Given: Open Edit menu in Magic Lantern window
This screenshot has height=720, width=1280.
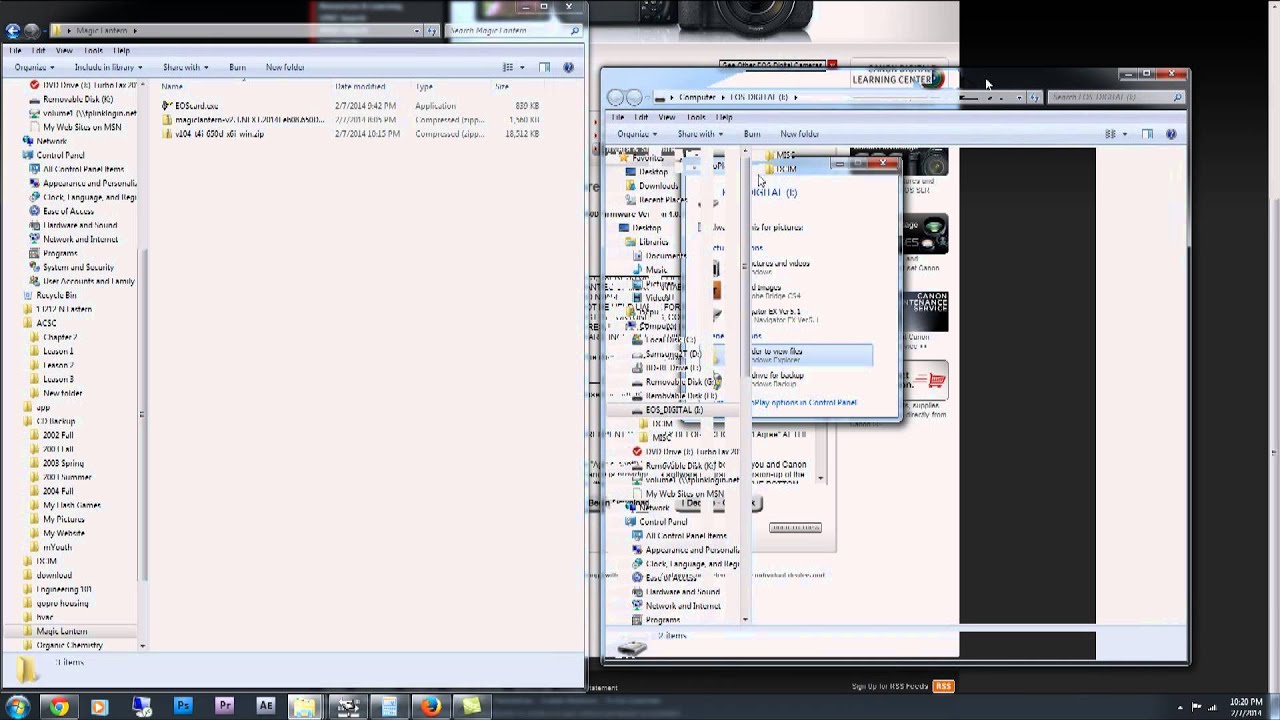Looking at the screenshot, I should pyautogui.click(x=39, y=50).
